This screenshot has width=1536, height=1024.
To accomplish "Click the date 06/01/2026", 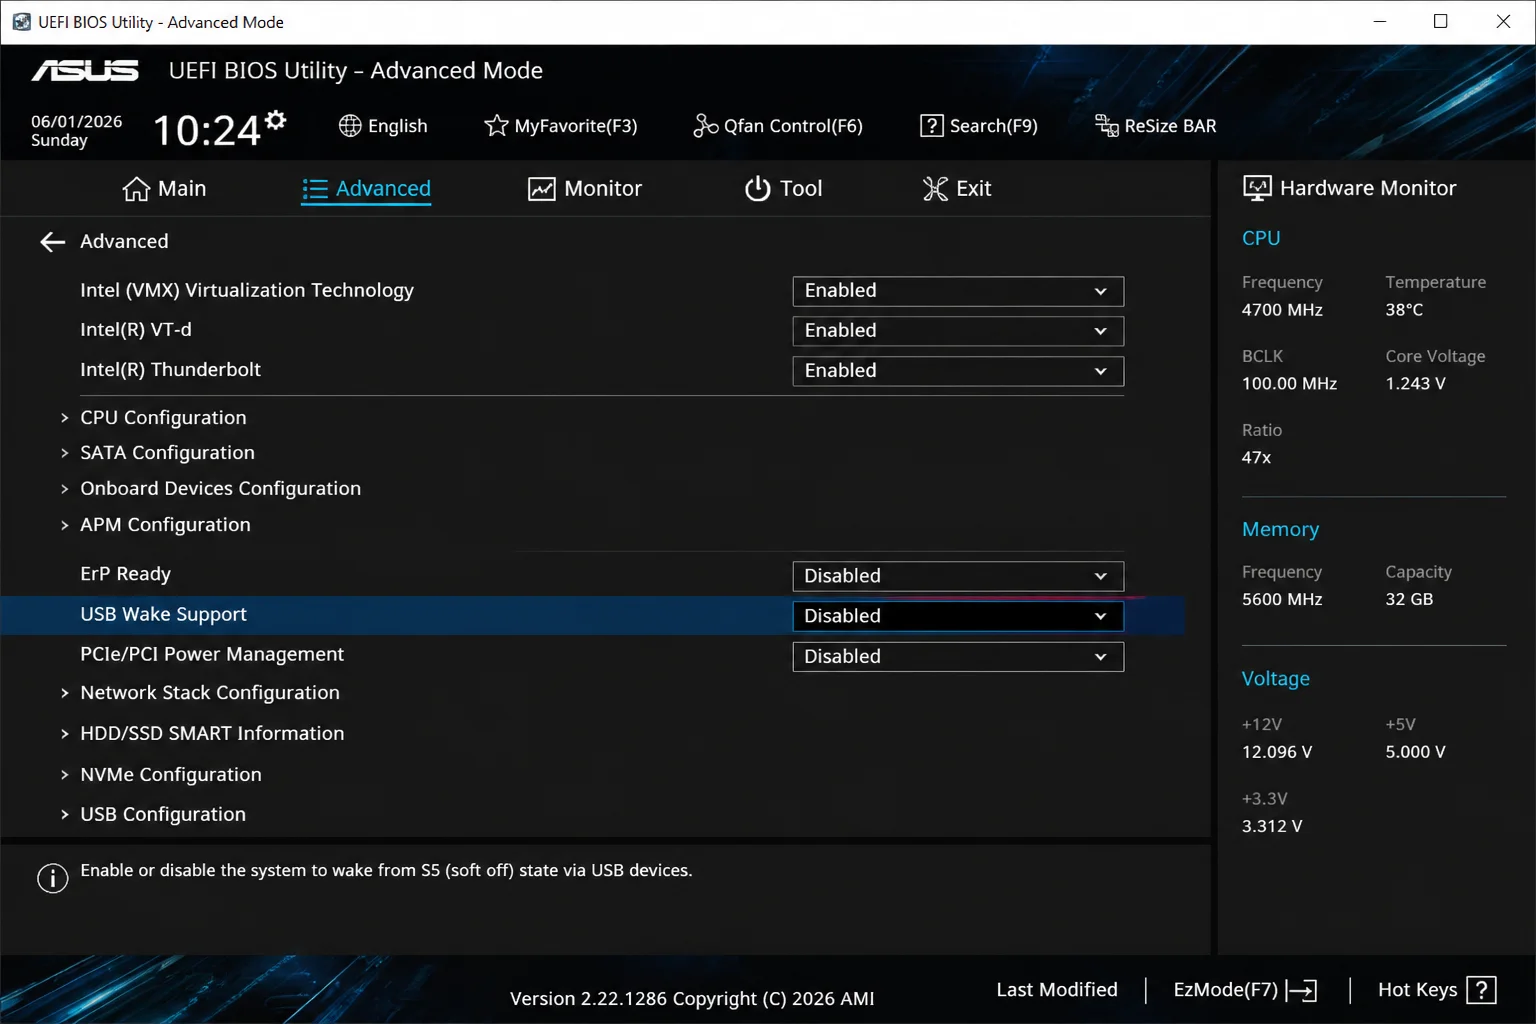I will click(76, 121).
